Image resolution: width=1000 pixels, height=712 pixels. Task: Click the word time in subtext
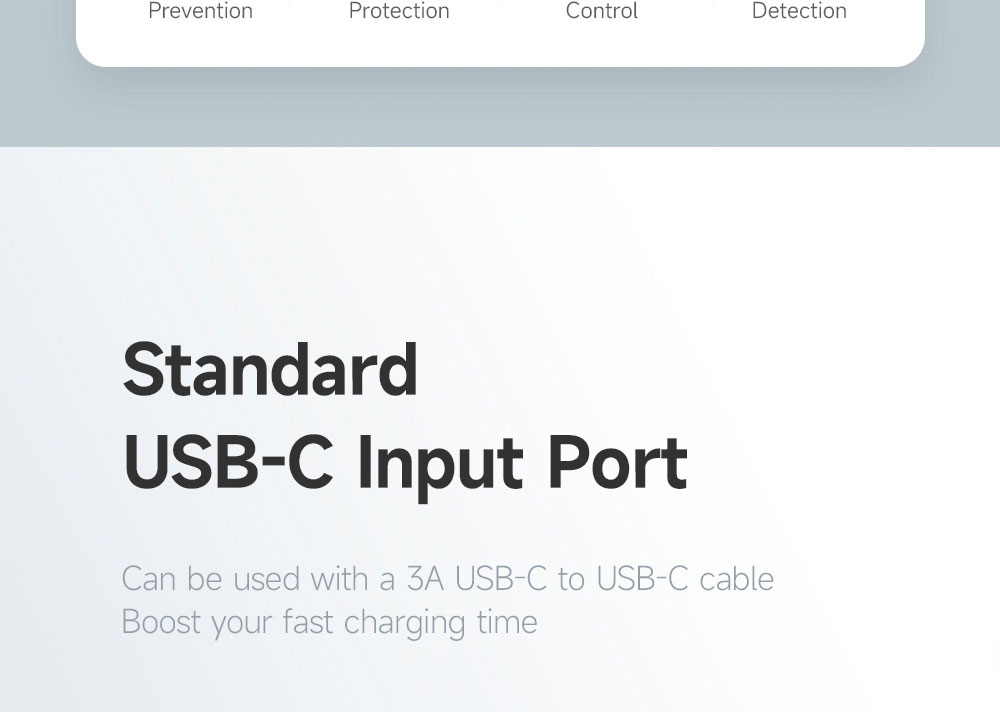tap(507, 622)
